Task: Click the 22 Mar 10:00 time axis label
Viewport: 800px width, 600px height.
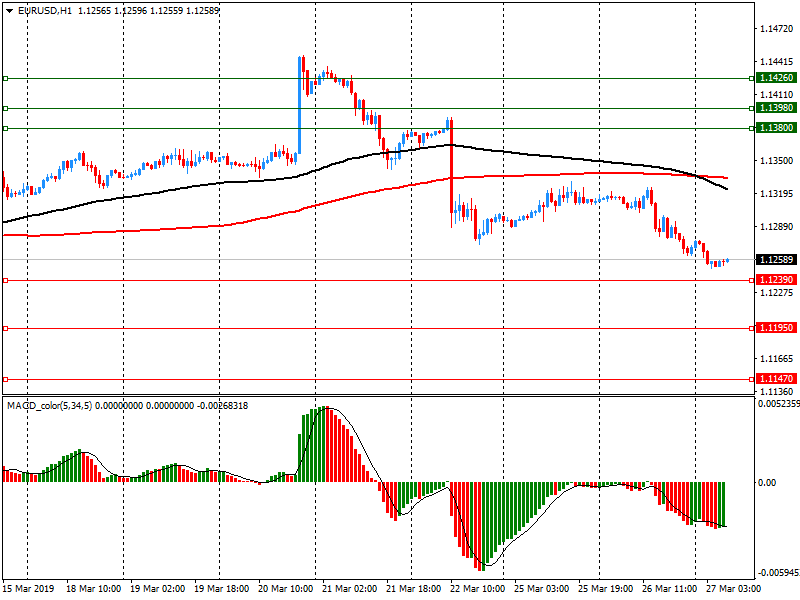Action: 476,590
